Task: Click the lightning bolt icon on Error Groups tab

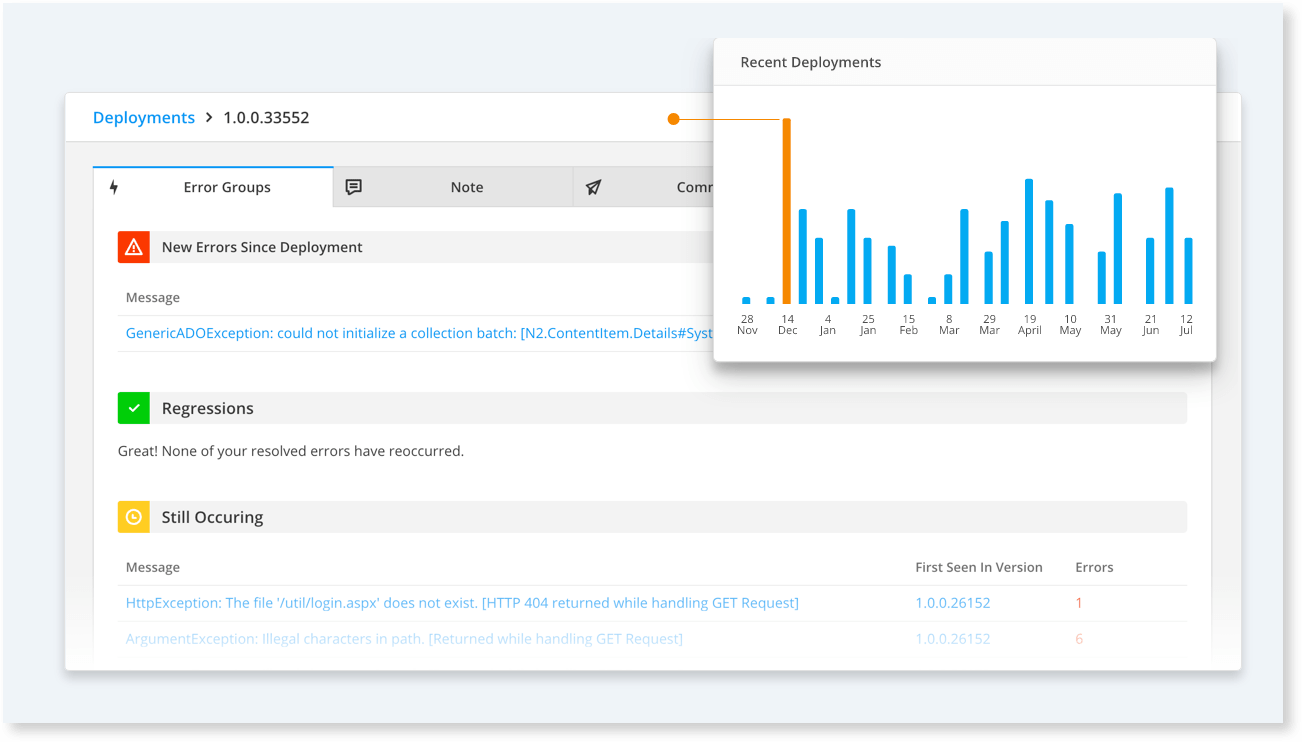Action: [114, 187]
